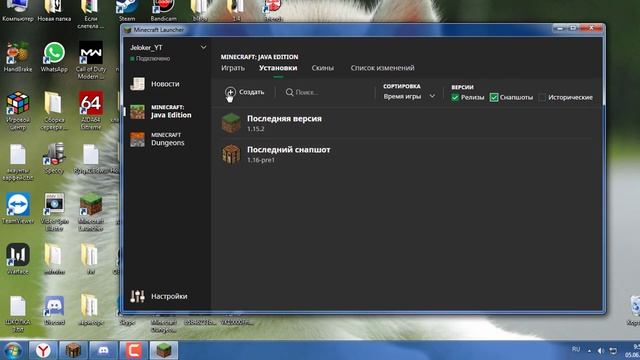The image size is (640, 360).
Task: Click the HandBrake desktop shortcut
Action: point(18,57)
